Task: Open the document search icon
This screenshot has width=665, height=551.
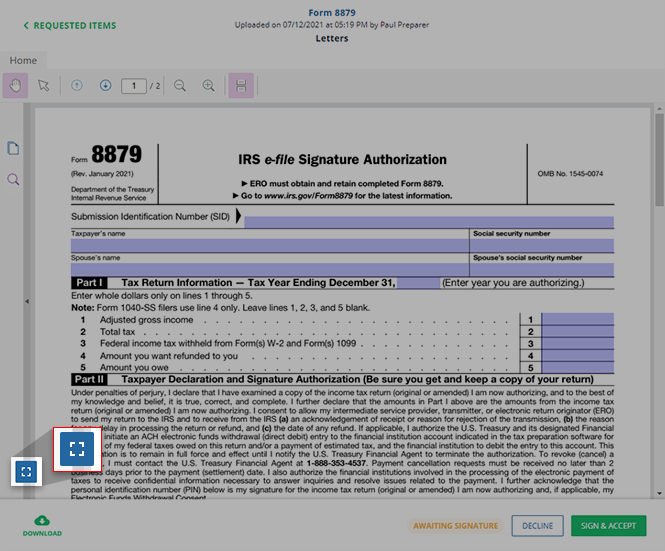Action: pos(13,179)
